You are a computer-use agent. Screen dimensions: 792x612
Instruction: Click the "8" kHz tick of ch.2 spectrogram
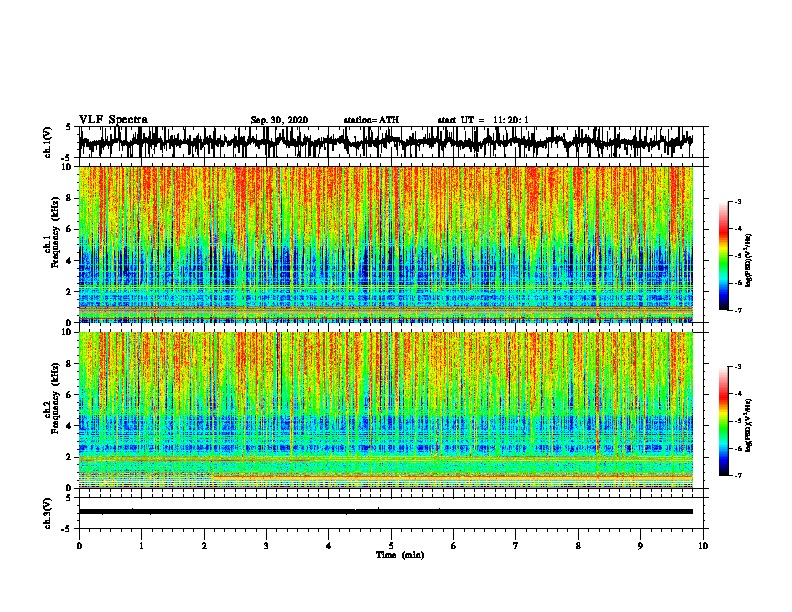69,364
